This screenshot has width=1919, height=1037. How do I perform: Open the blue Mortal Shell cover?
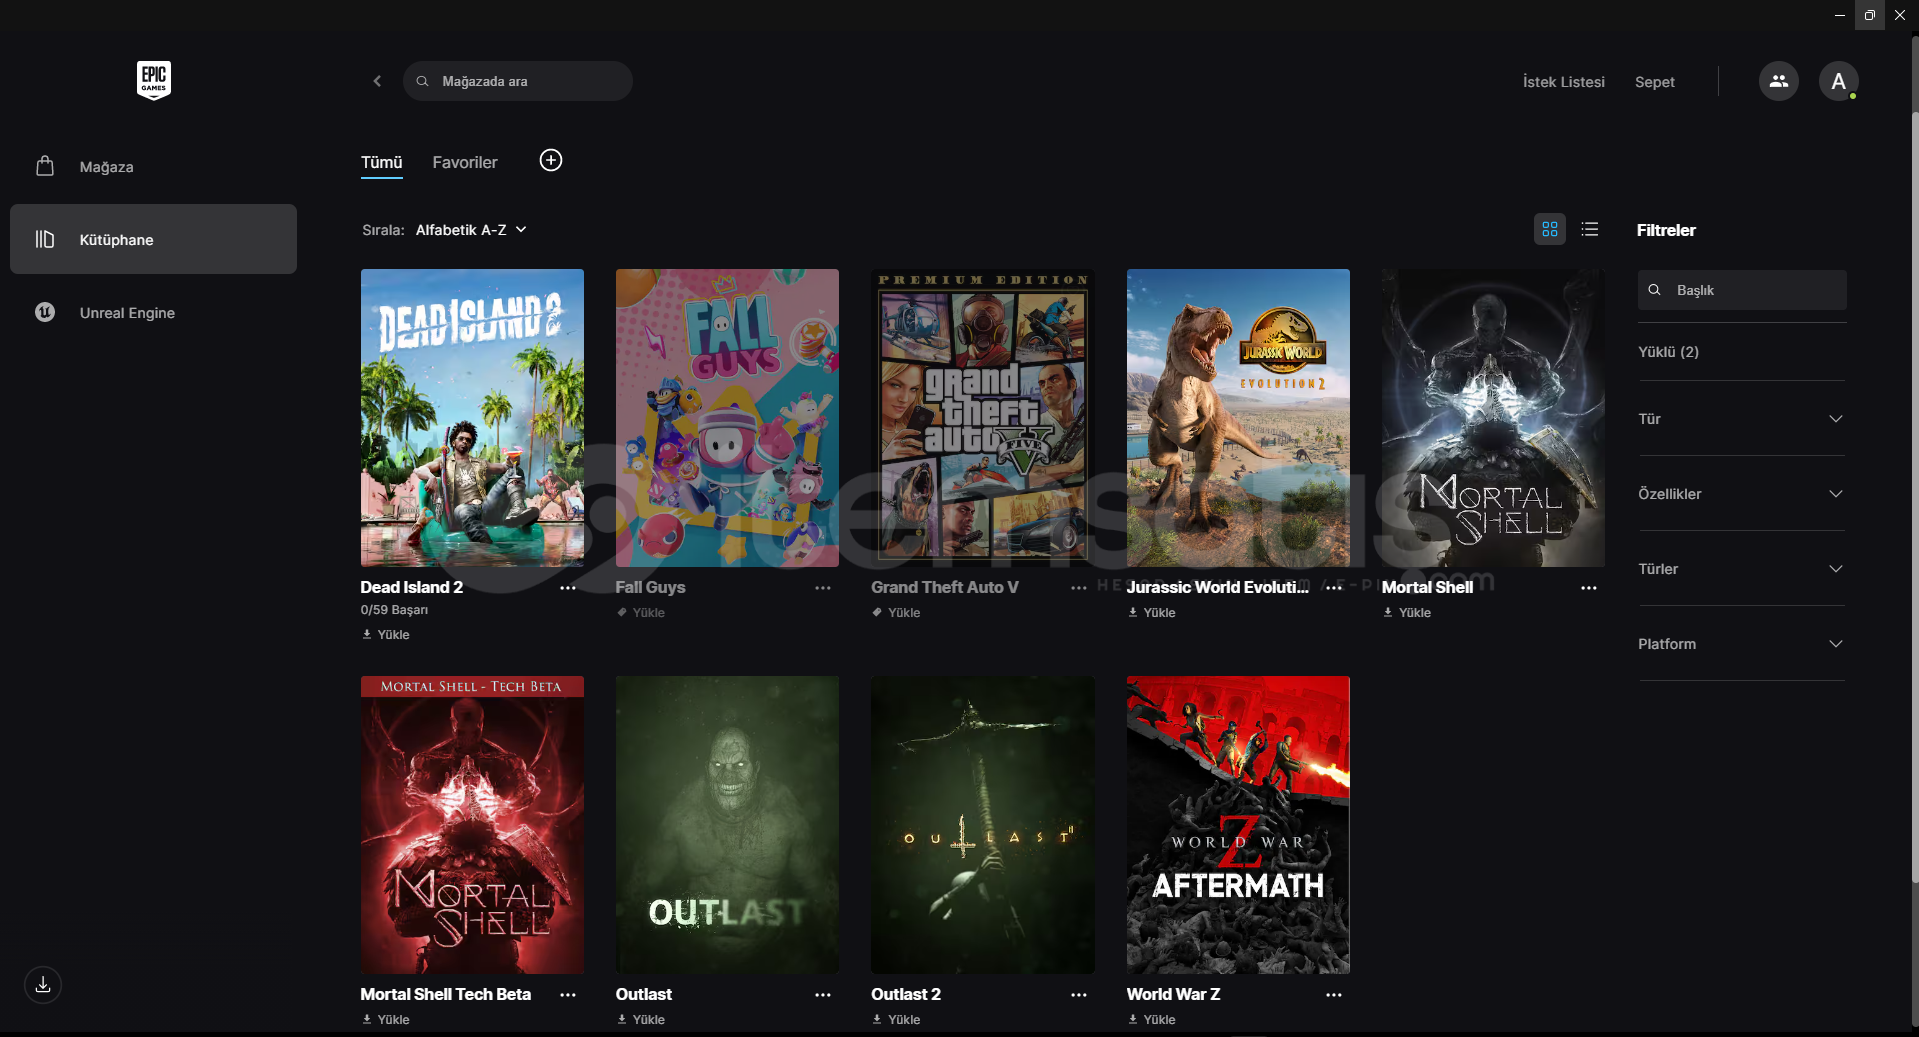click(x=1493, y=418)
